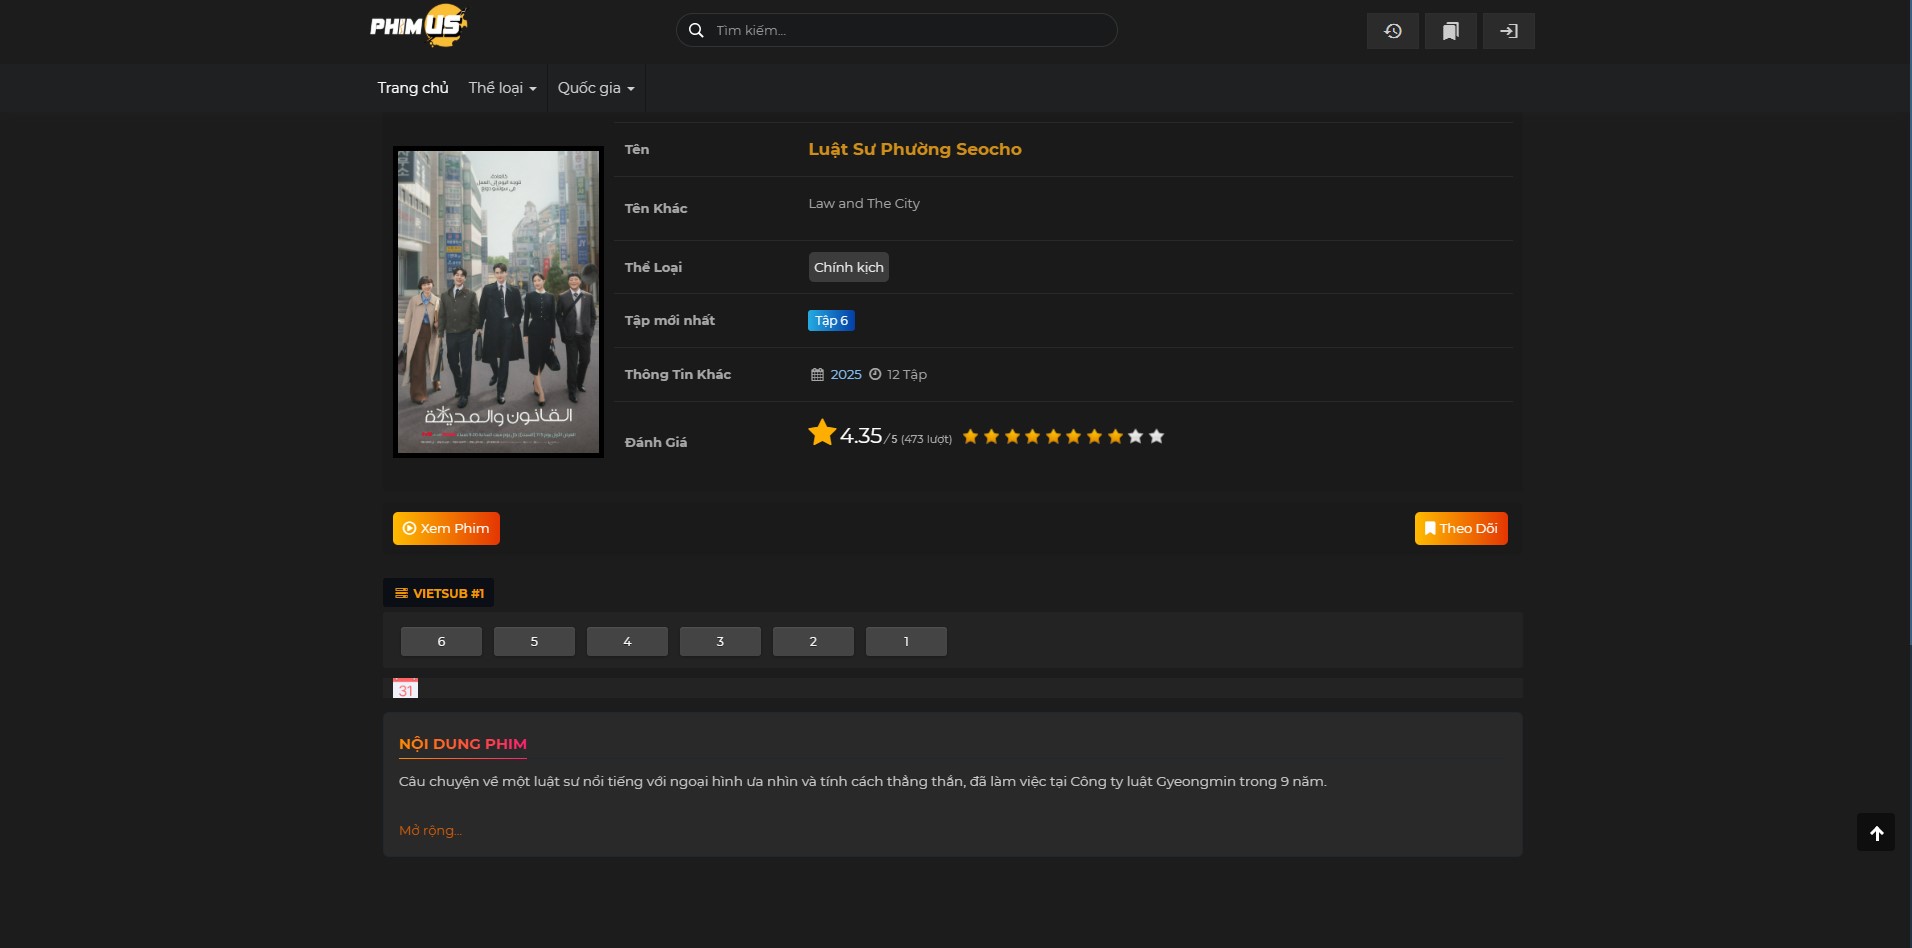Click the movie poster thumbnail
This screenshot has width=1912, height=948.
coord(498,302)
